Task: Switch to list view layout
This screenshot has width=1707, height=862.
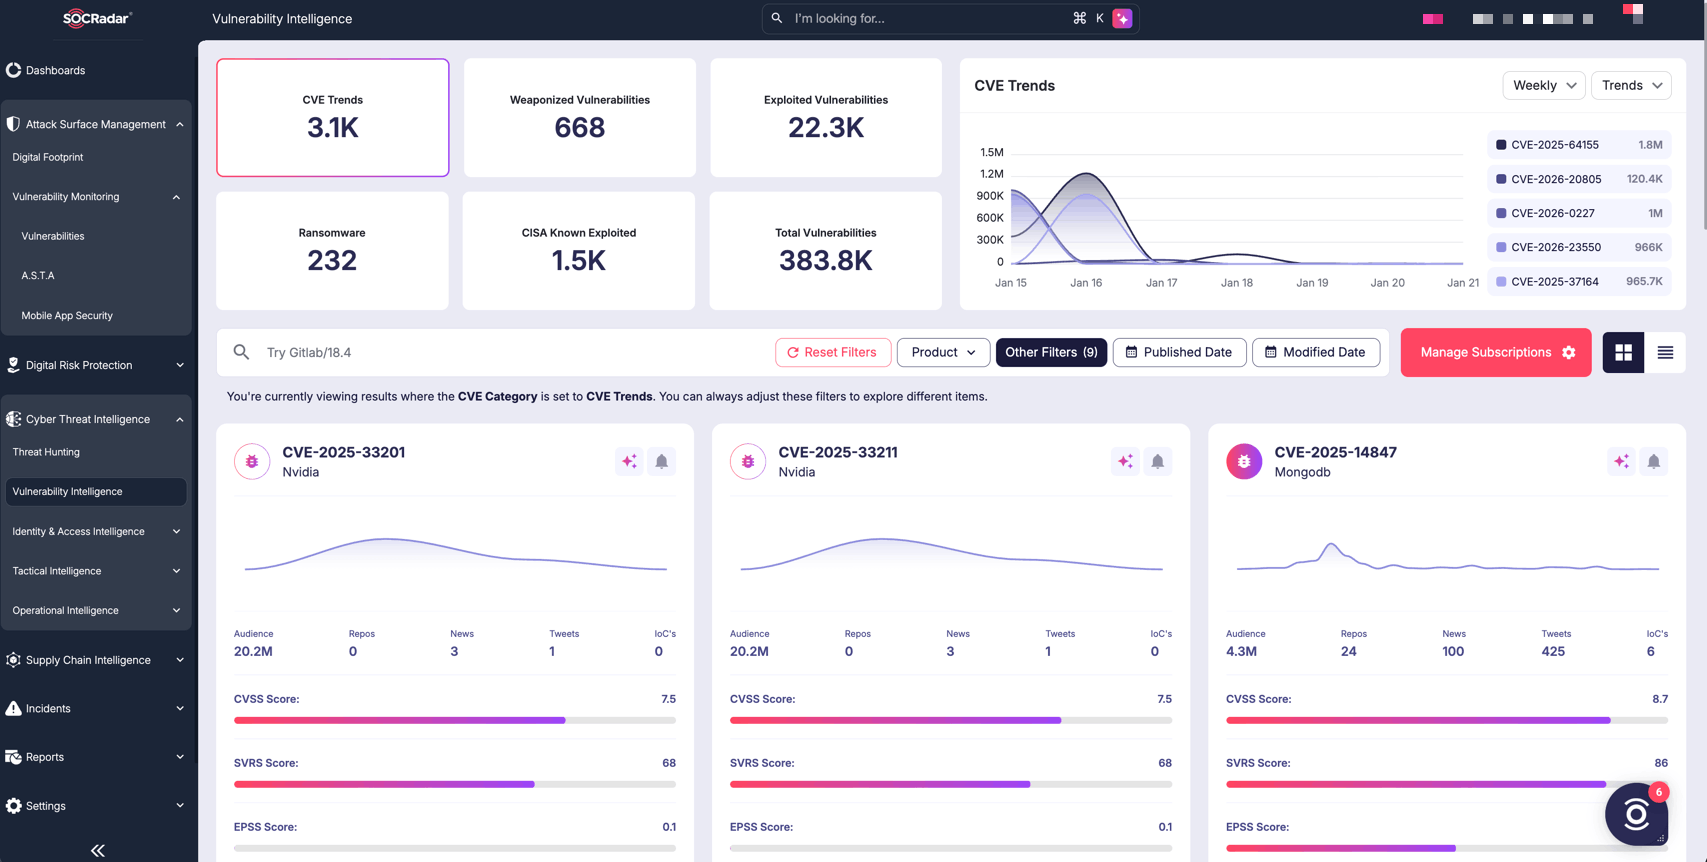Action: point(1665,352)
